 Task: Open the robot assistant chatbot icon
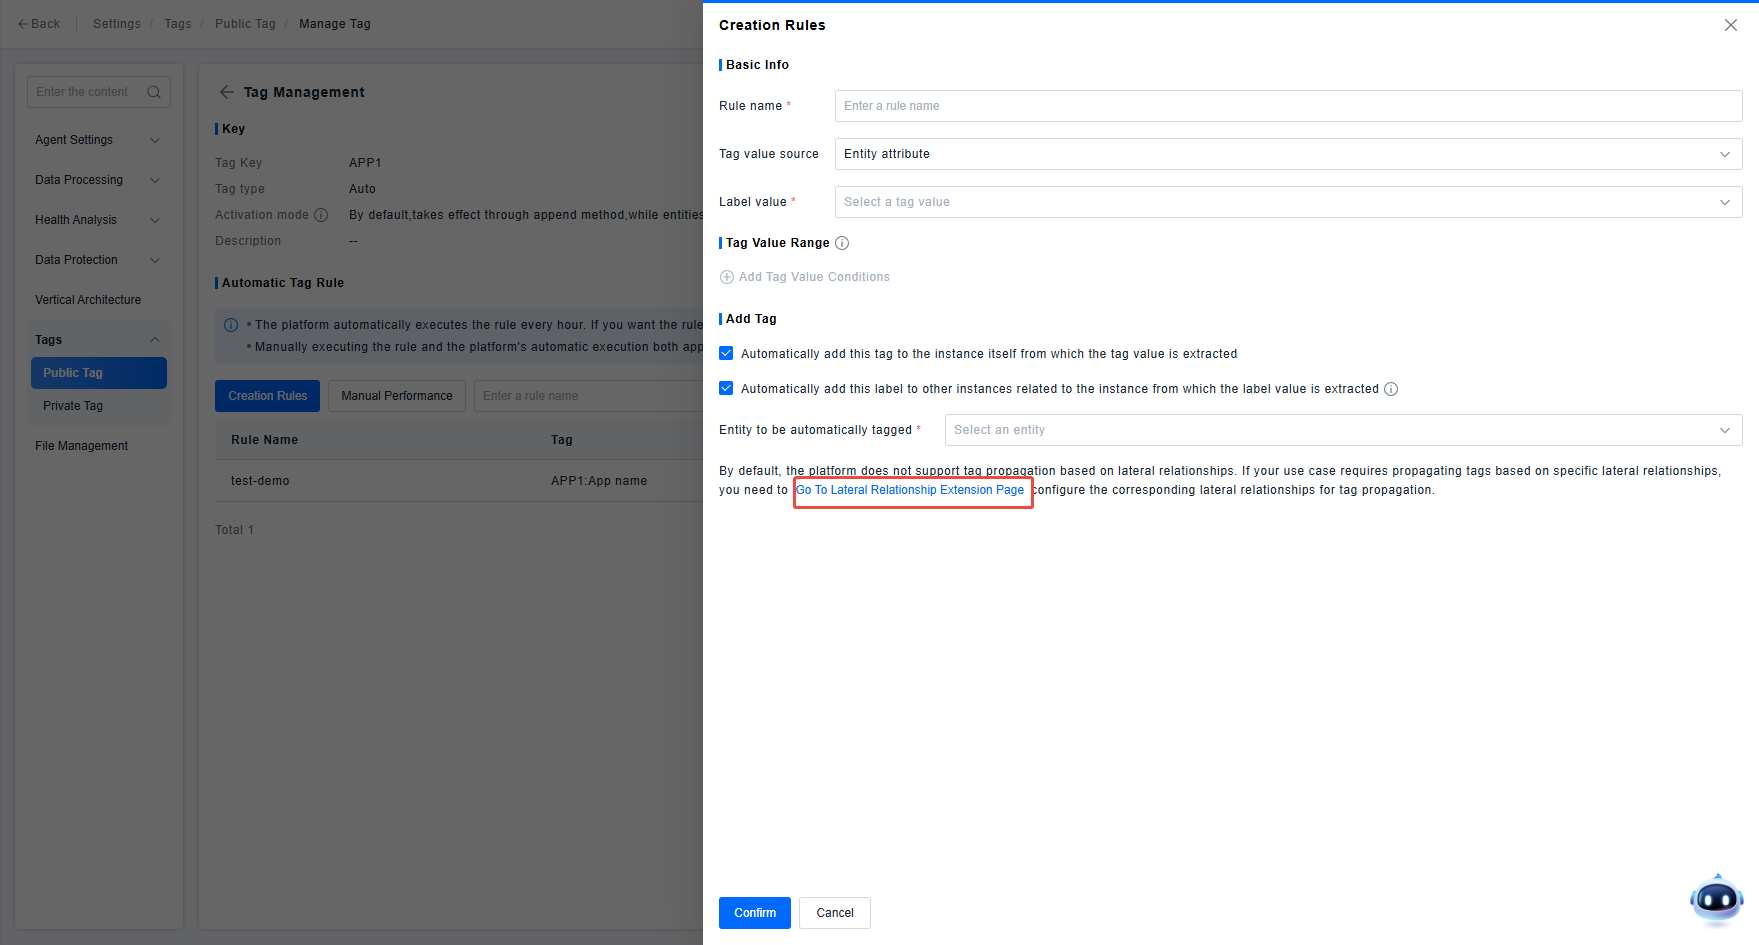(x=1716, y=899)
